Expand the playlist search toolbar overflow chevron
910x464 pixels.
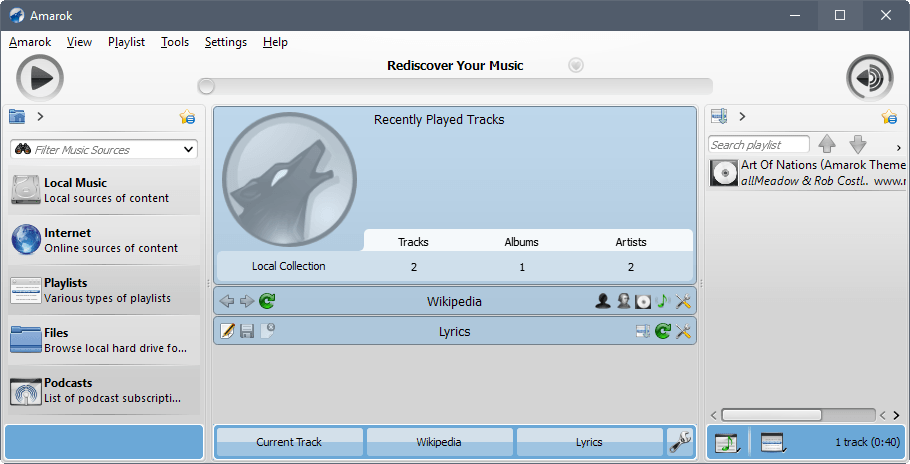(x=898, y=148)
